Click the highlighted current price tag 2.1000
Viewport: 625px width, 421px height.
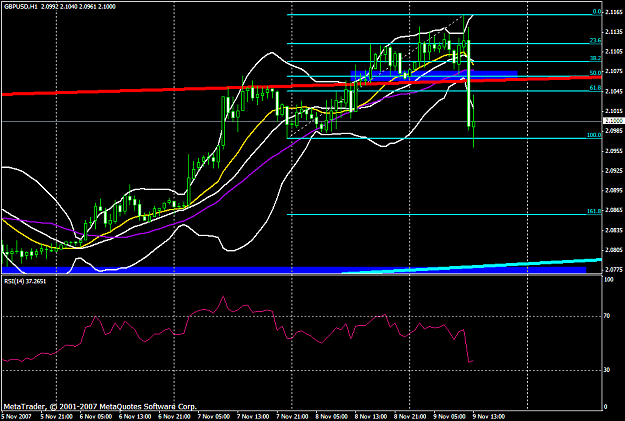pos(613,121)
